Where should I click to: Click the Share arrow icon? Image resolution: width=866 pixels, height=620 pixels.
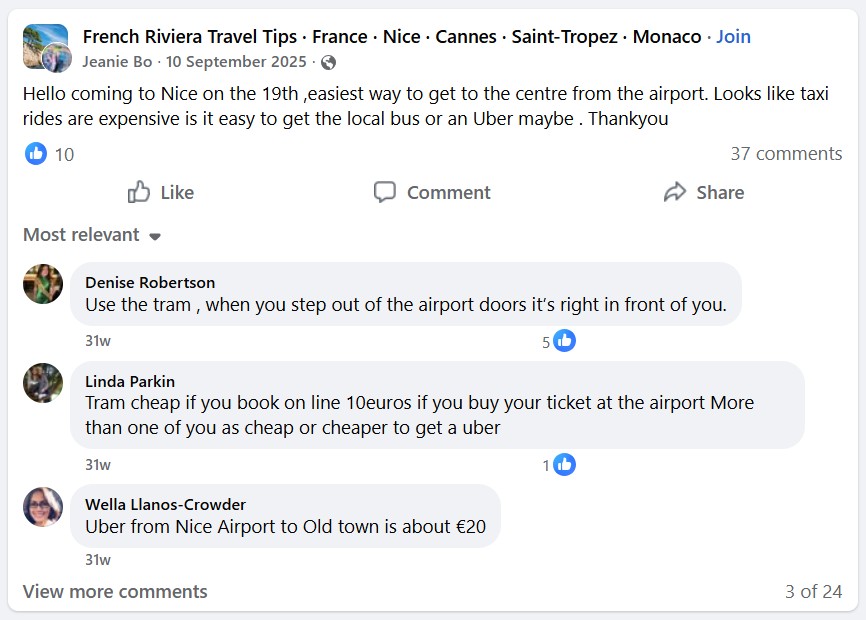[x=674, y=191]
